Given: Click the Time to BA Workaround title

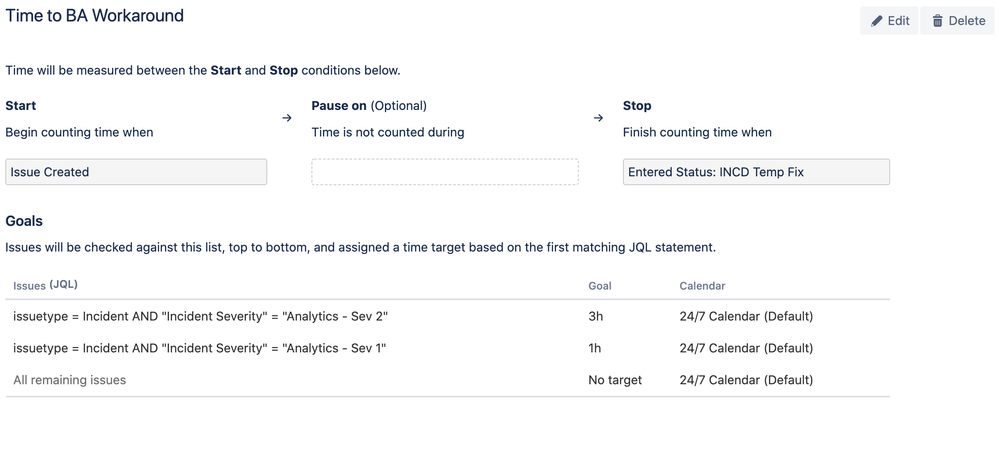Looking at the screenshot, I should click(x=95, y=15).
